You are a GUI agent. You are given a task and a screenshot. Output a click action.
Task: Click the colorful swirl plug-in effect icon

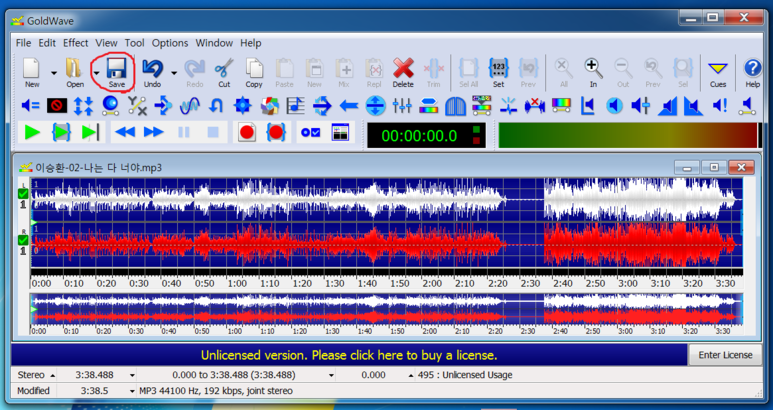tap(269, 105)
